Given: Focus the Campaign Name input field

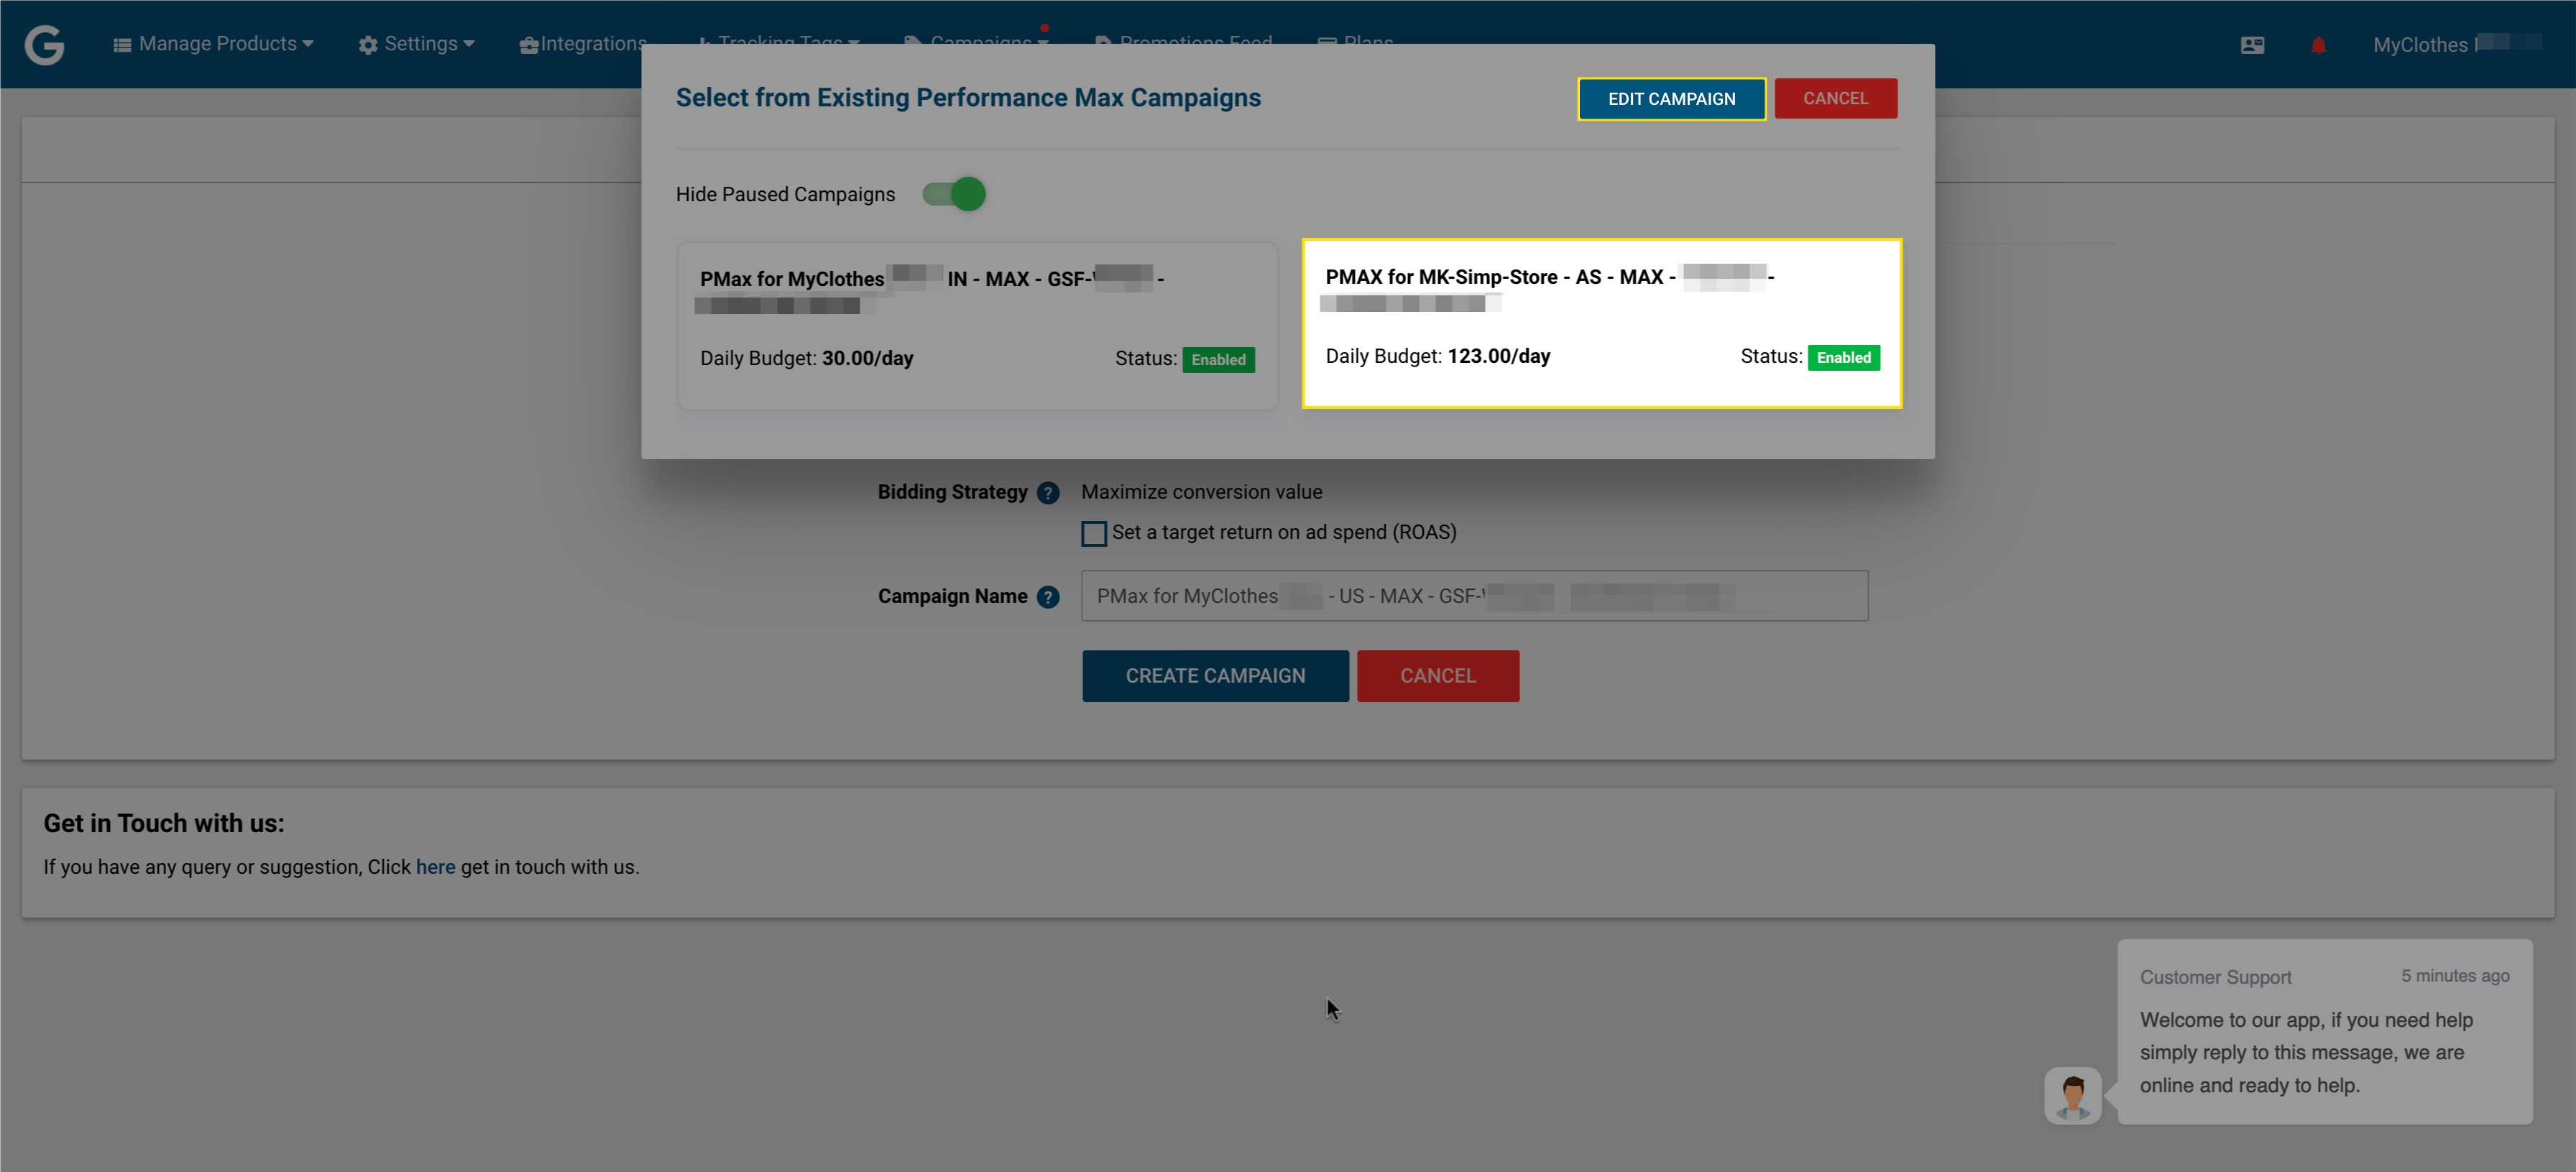Looking at the screenshot, I should [1474, 596].
